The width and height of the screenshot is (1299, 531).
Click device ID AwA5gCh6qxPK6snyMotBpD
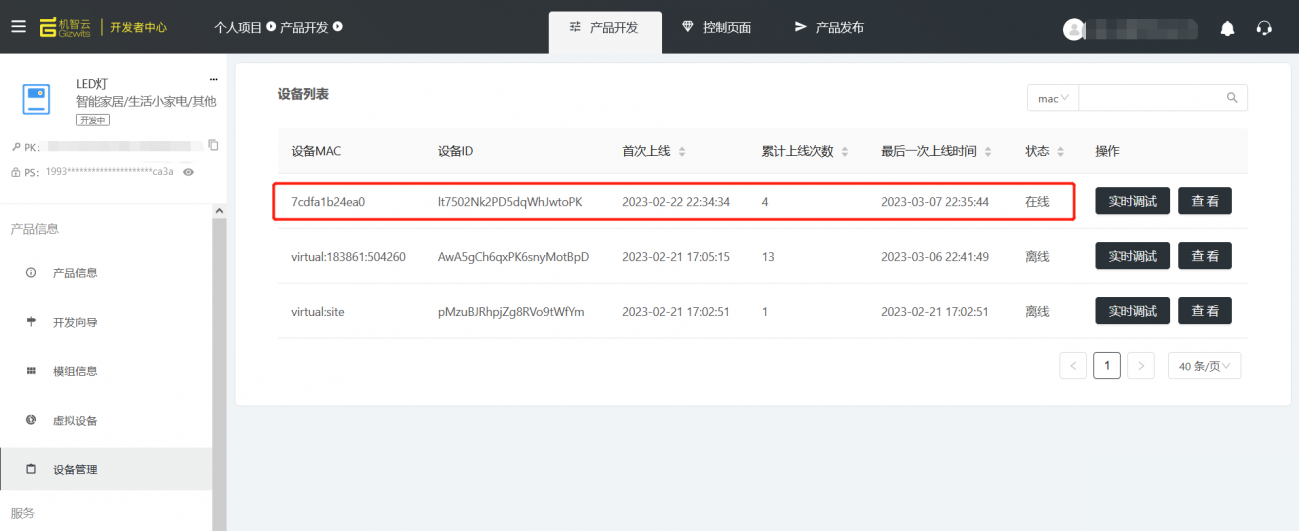[513, 256]
